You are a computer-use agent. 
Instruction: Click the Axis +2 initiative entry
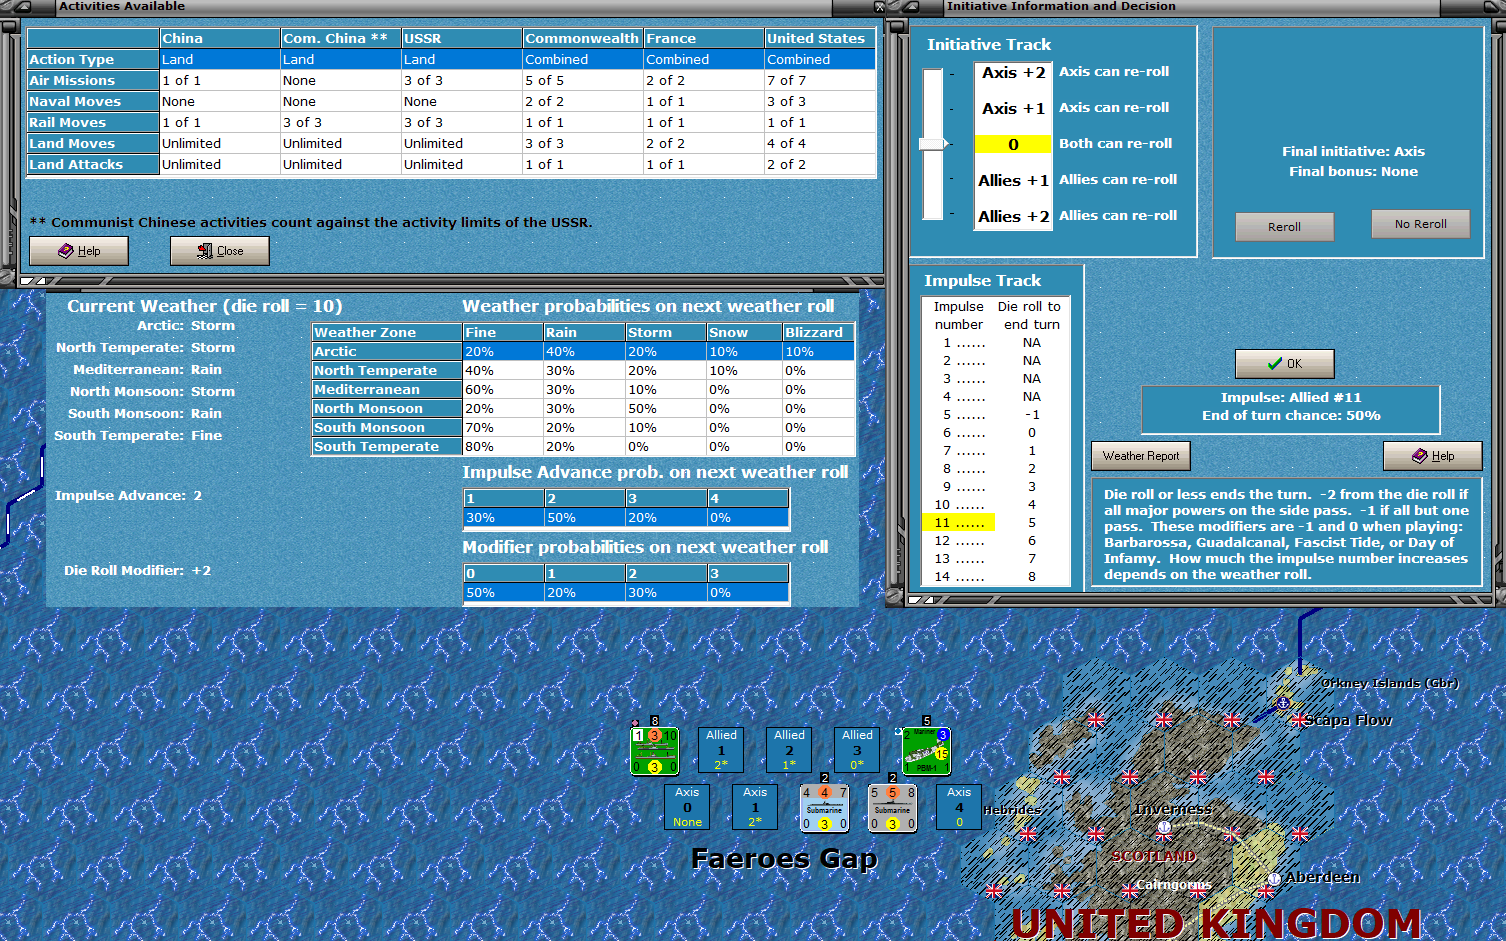(x=1013, y=73)
